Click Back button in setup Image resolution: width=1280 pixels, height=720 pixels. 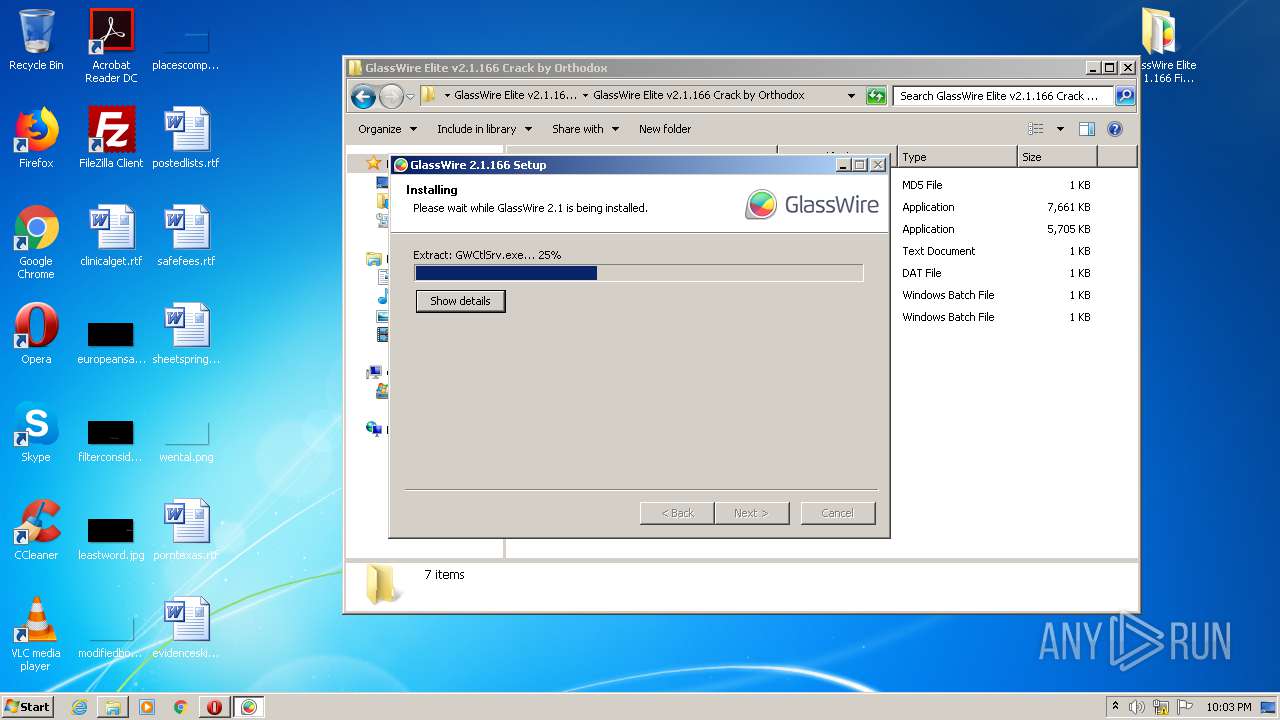pyautogui.click(x=677, y=513)
